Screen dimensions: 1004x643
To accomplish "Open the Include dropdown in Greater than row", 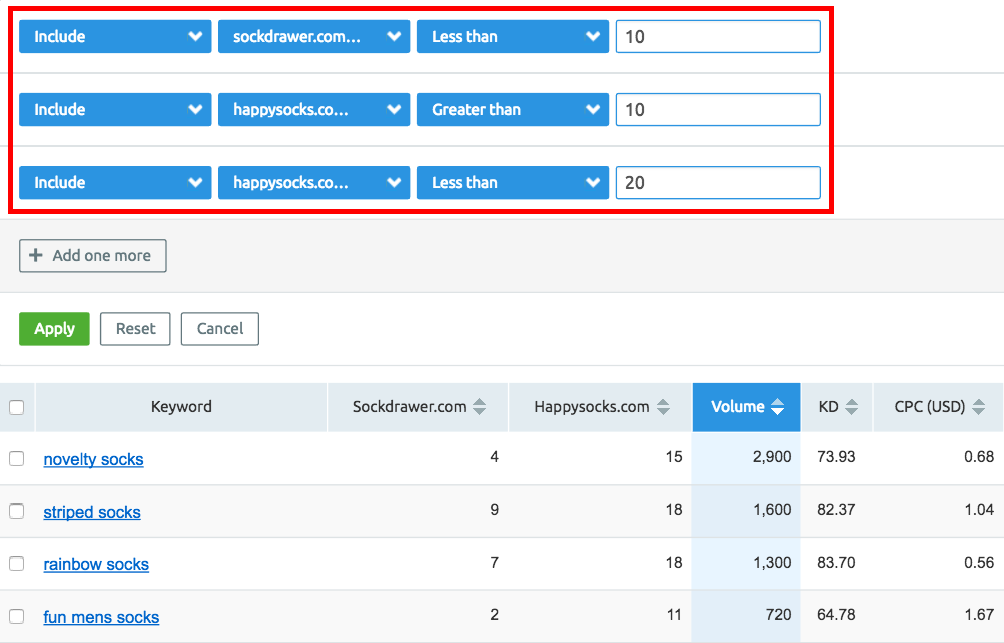I will coord(115,110).
